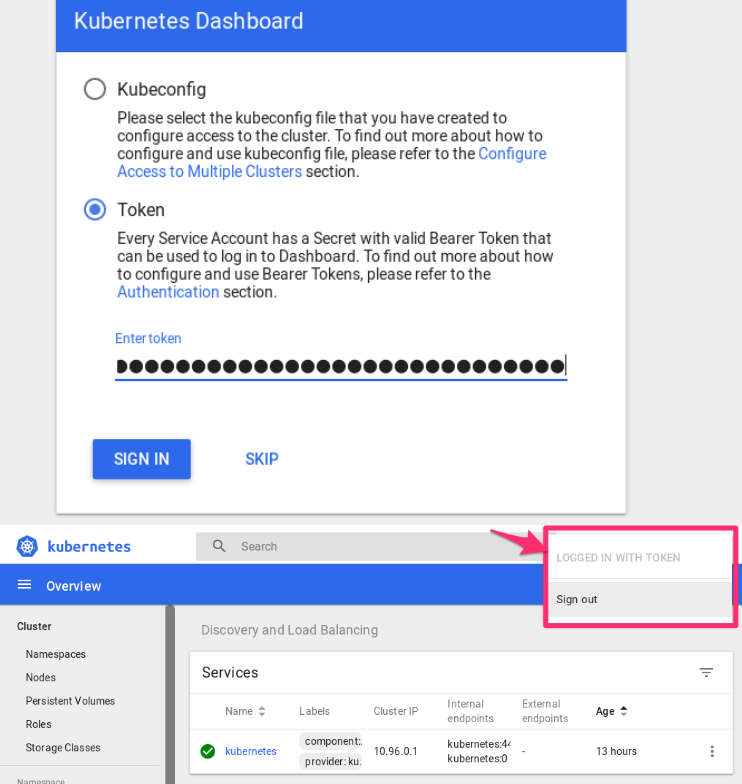Viewport: 742px width, 784px height.
Task: Open the kubernetes service actions menu
Action: 712,751
